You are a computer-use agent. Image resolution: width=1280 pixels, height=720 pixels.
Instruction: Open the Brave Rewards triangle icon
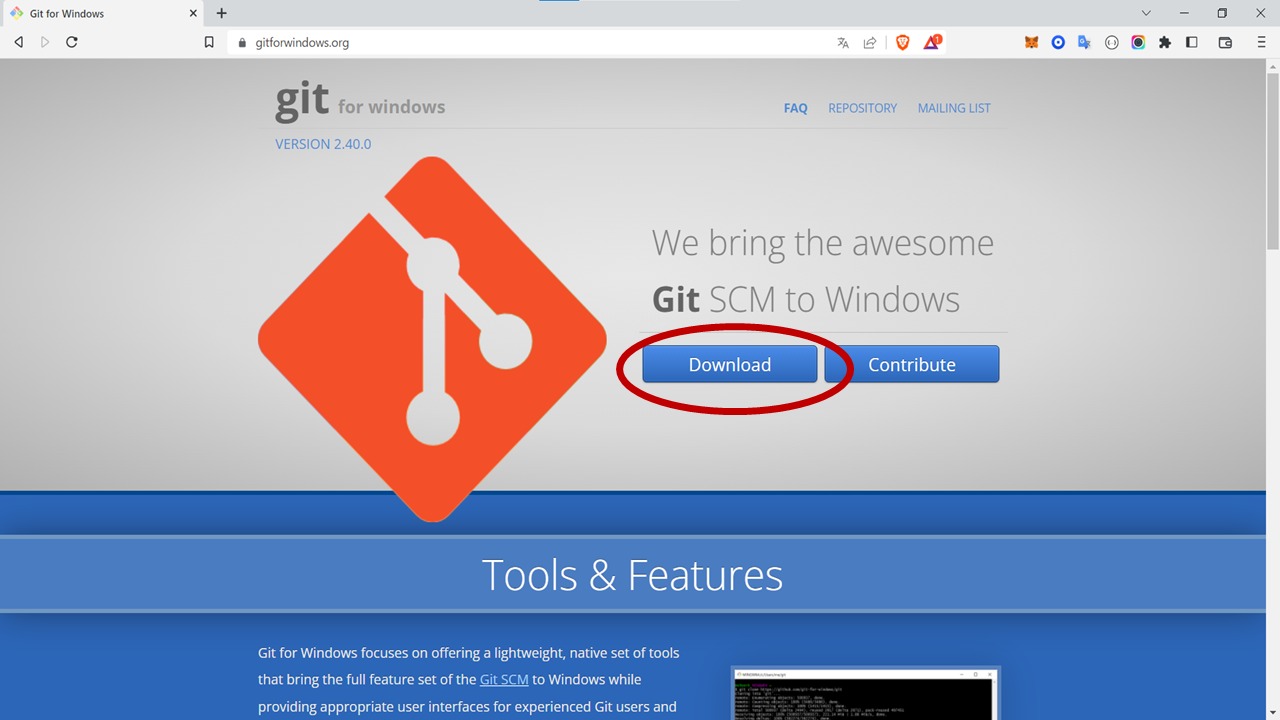coord(932,42)
